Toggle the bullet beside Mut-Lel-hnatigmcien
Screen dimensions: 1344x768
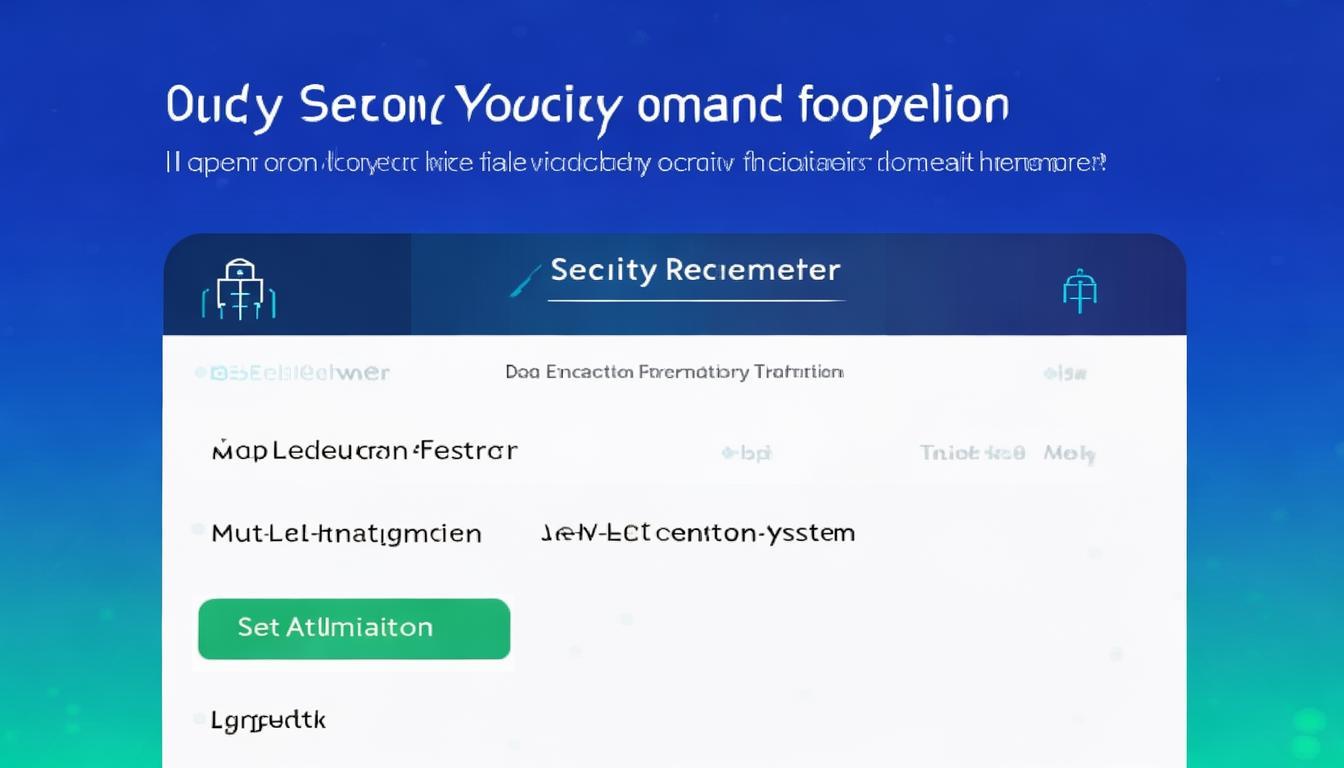click(x=198, y=529)
